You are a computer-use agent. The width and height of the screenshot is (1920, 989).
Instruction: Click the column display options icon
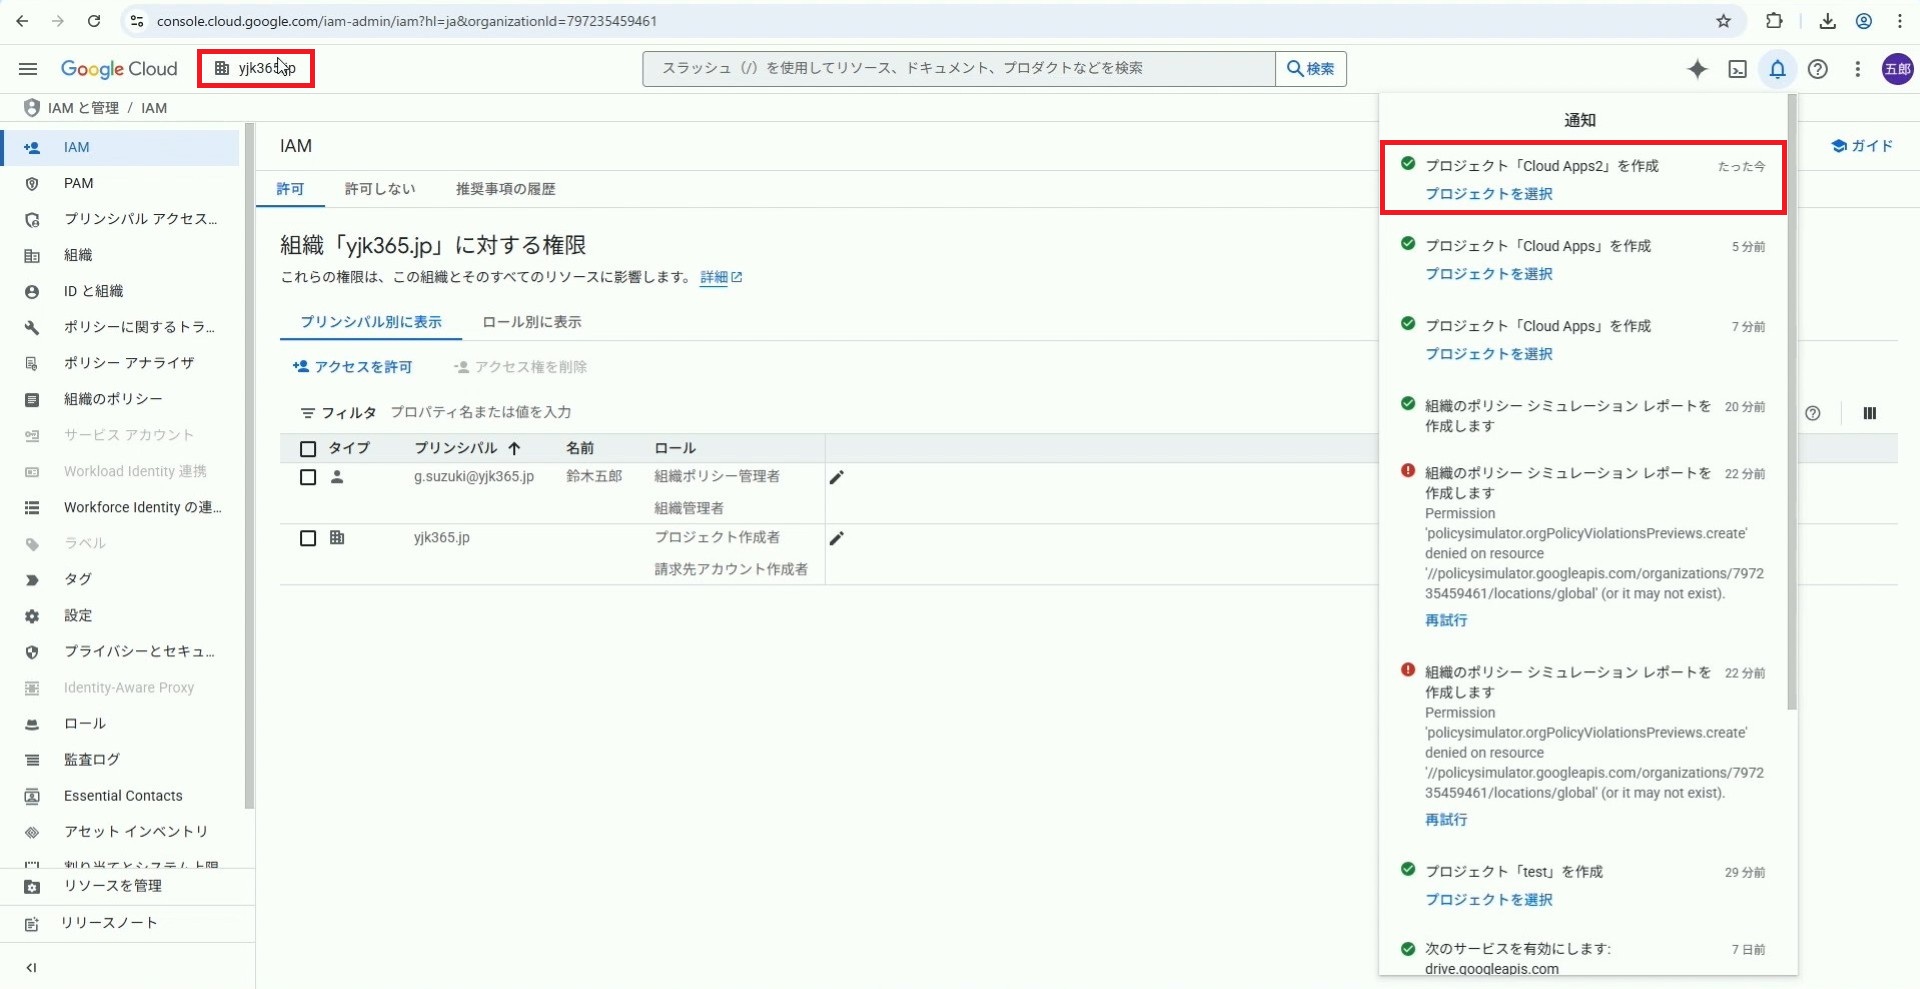pyautogui.click(x=1869, y=414)
